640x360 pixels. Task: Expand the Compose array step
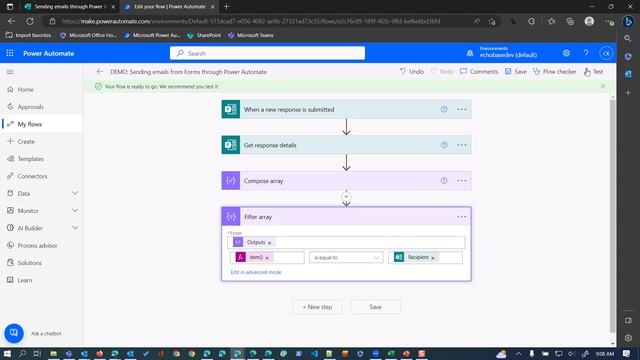tap(346, 181)
